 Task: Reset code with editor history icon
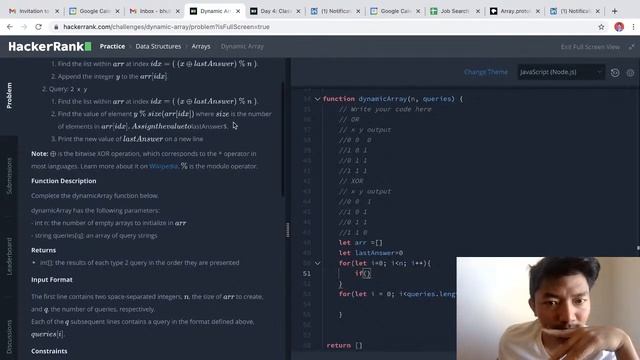[615, 73]
